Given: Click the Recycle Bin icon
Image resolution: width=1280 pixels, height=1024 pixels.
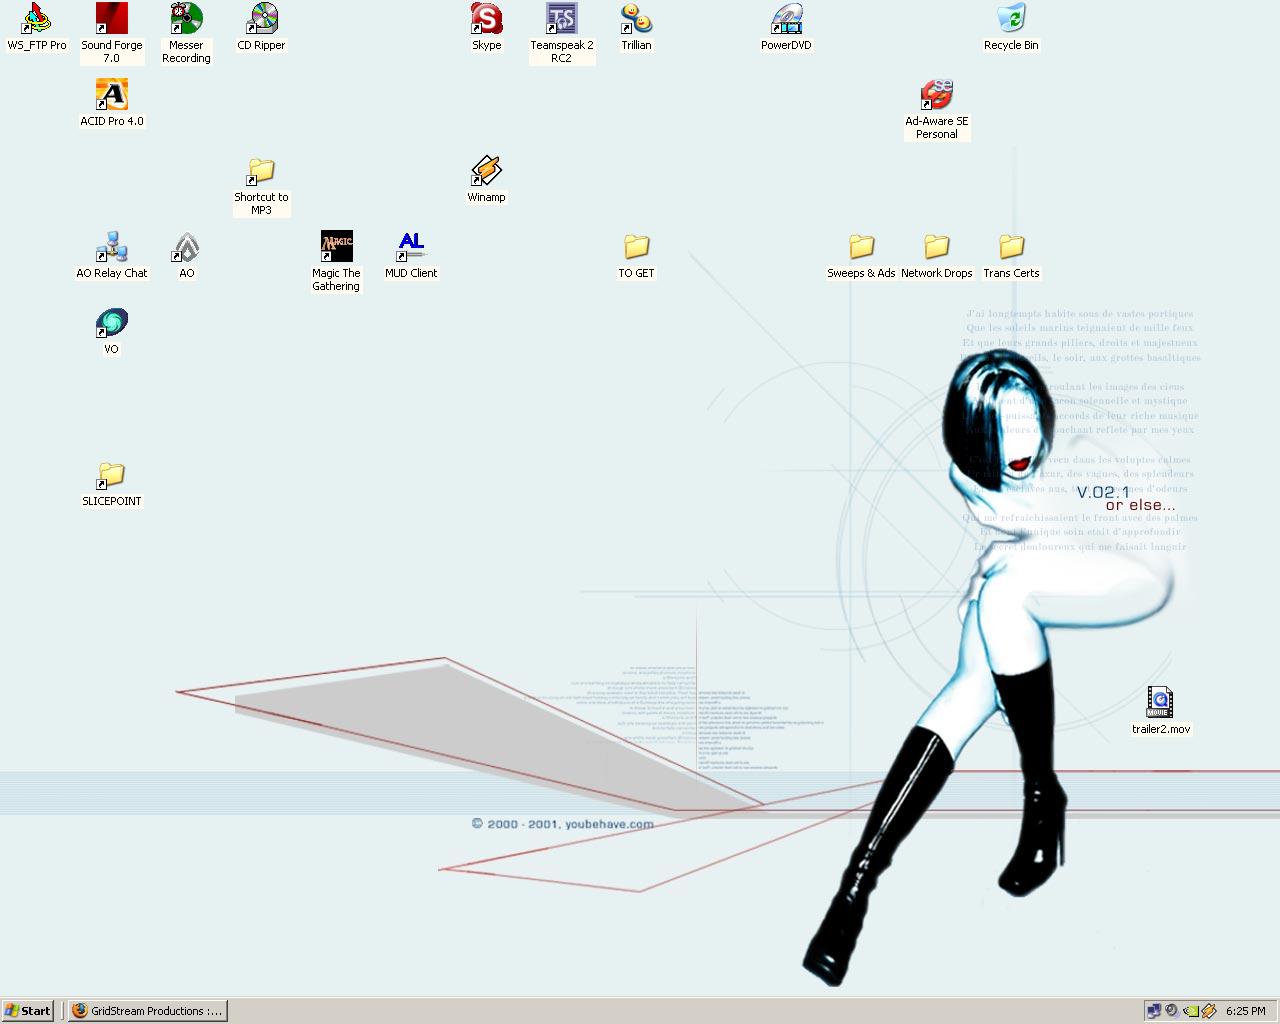Looking at the screenshot, I should pos(1011,19).
